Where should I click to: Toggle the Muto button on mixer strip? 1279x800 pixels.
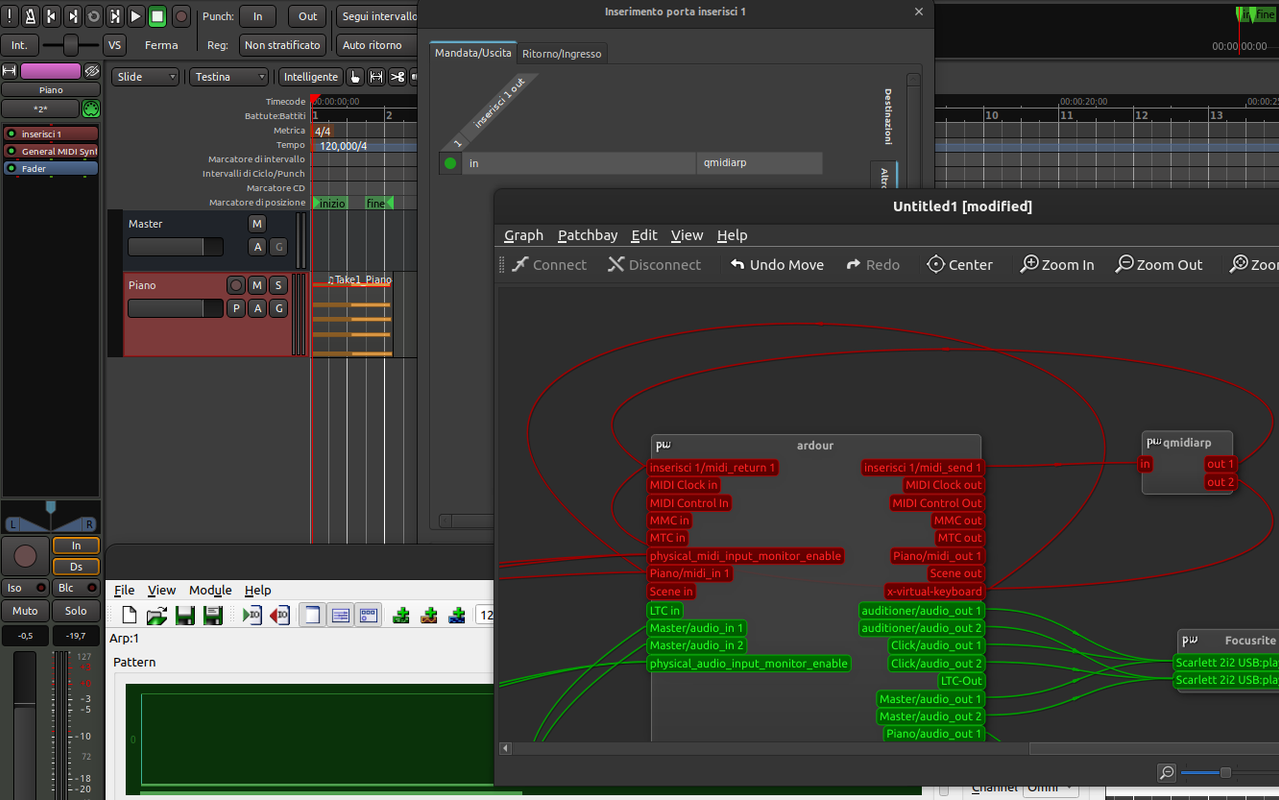point(25,611)
